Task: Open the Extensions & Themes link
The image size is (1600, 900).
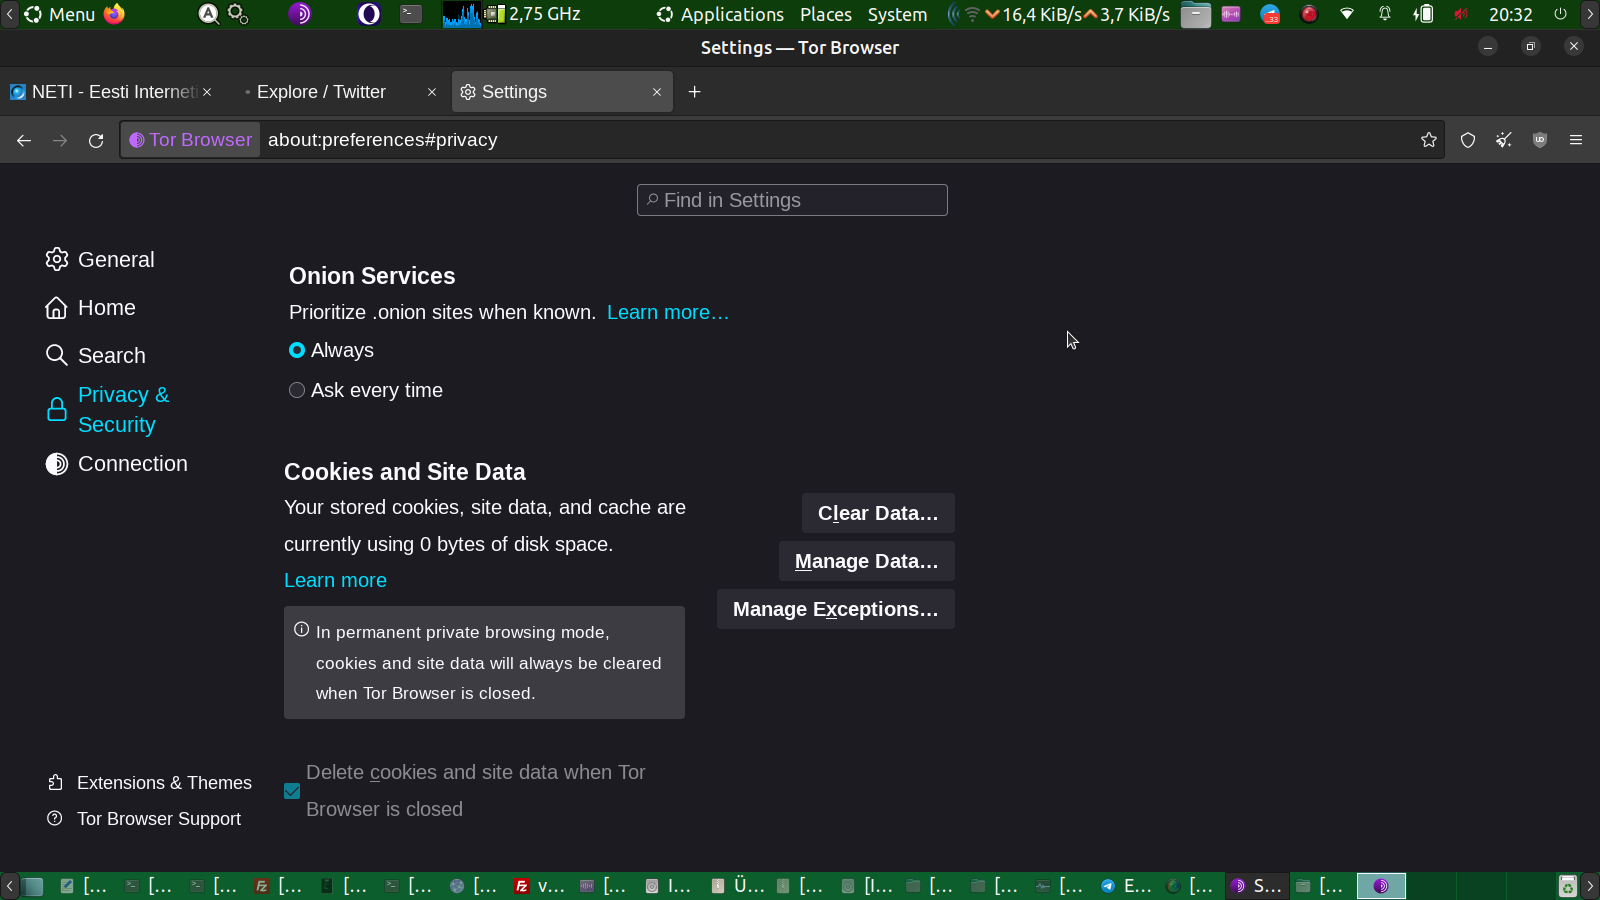Action: click(164, 782)
